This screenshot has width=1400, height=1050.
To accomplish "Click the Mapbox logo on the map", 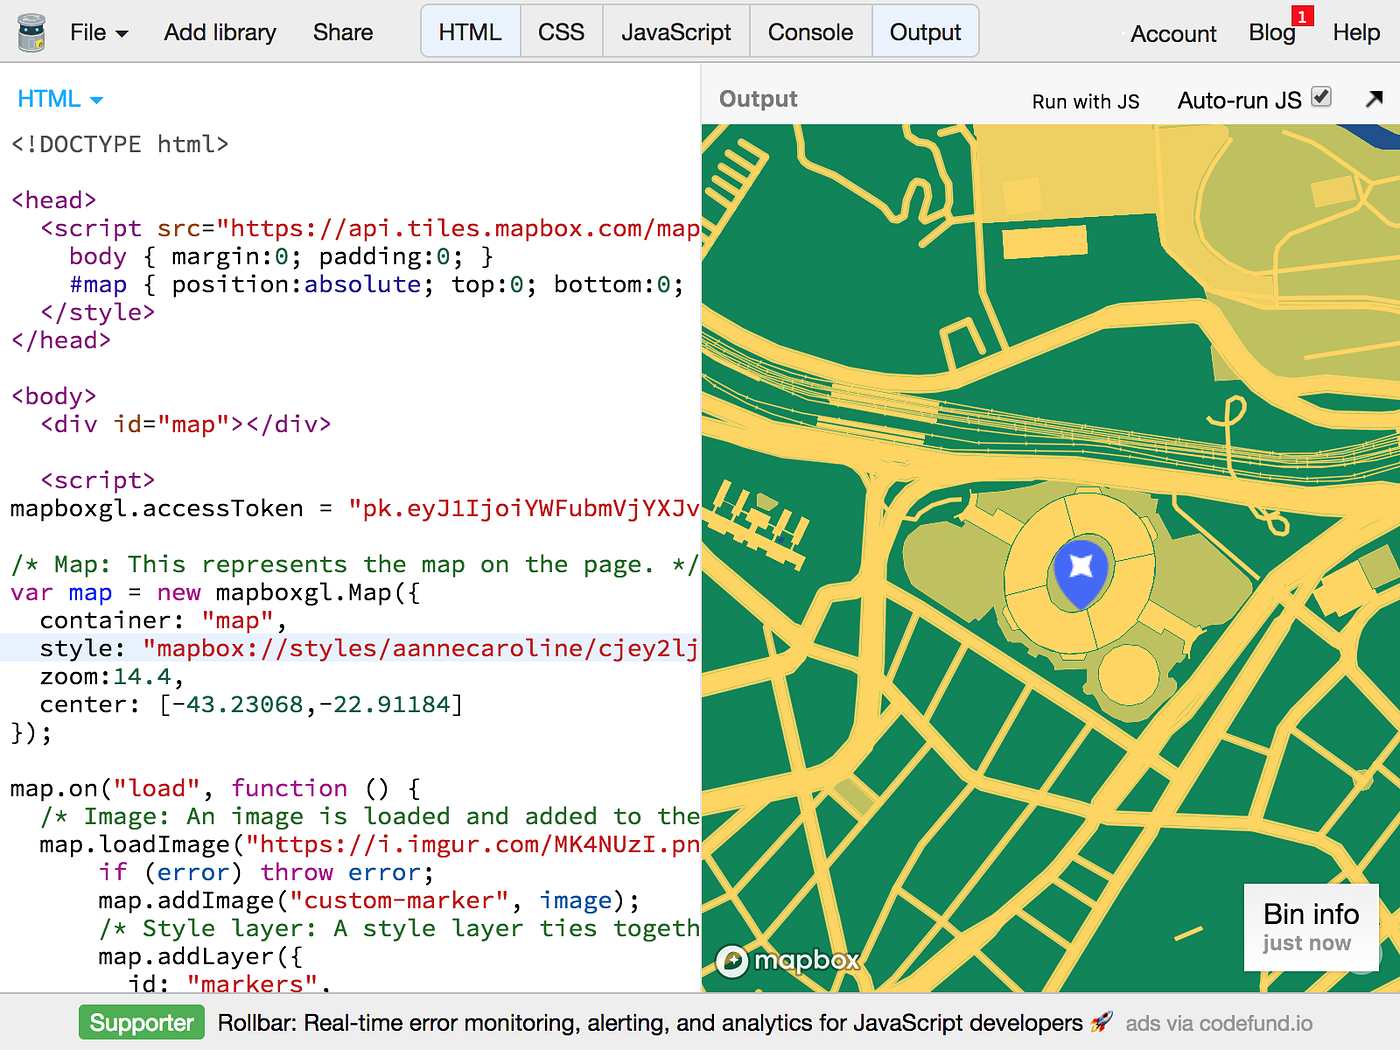I will click(788, 961).
